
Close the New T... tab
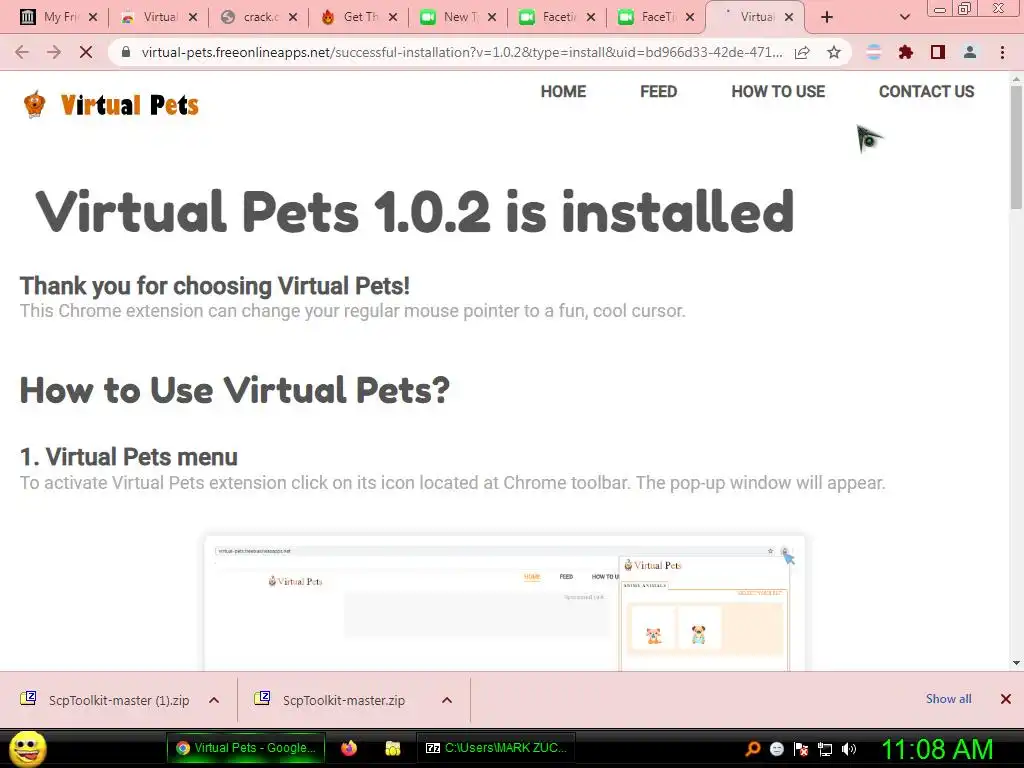(492, 17)
